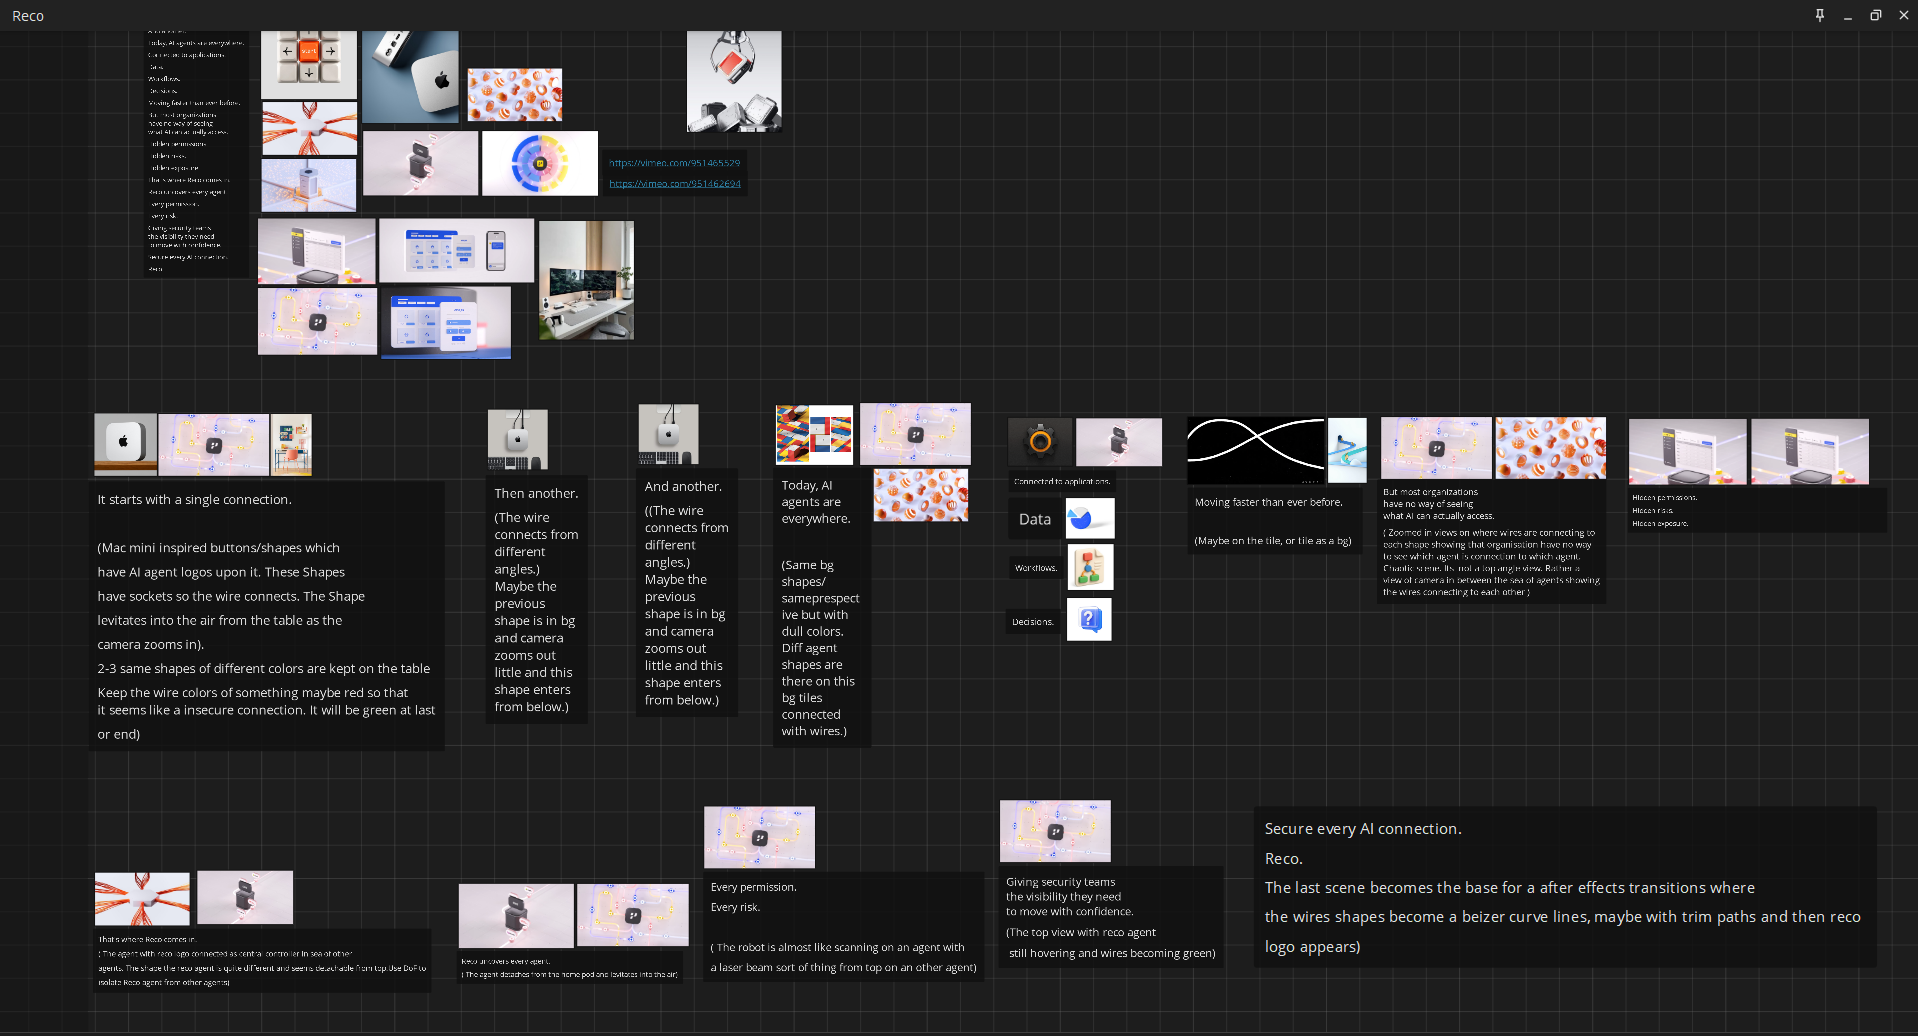Image resolution: width=1918 pixels, height=1036 pixels.
Task: Select the 'And another.' note text
Action: (x=683, y=487)
